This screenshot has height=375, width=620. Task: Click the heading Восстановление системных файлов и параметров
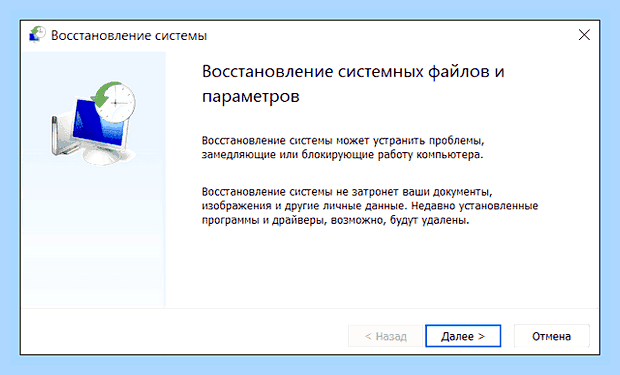[353, 84]
